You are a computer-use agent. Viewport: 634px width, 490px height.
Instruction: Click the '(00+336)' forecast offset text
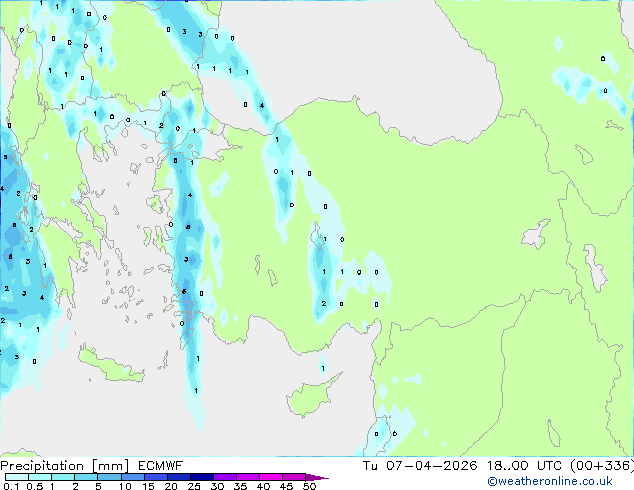click(602, 466)
